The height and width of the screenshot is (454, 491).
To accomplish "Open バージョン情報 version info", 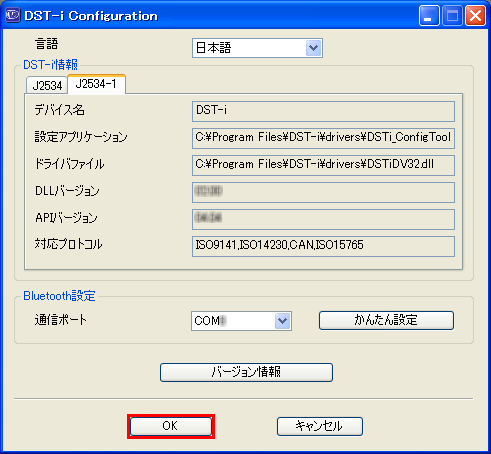I will coord(246,372).
